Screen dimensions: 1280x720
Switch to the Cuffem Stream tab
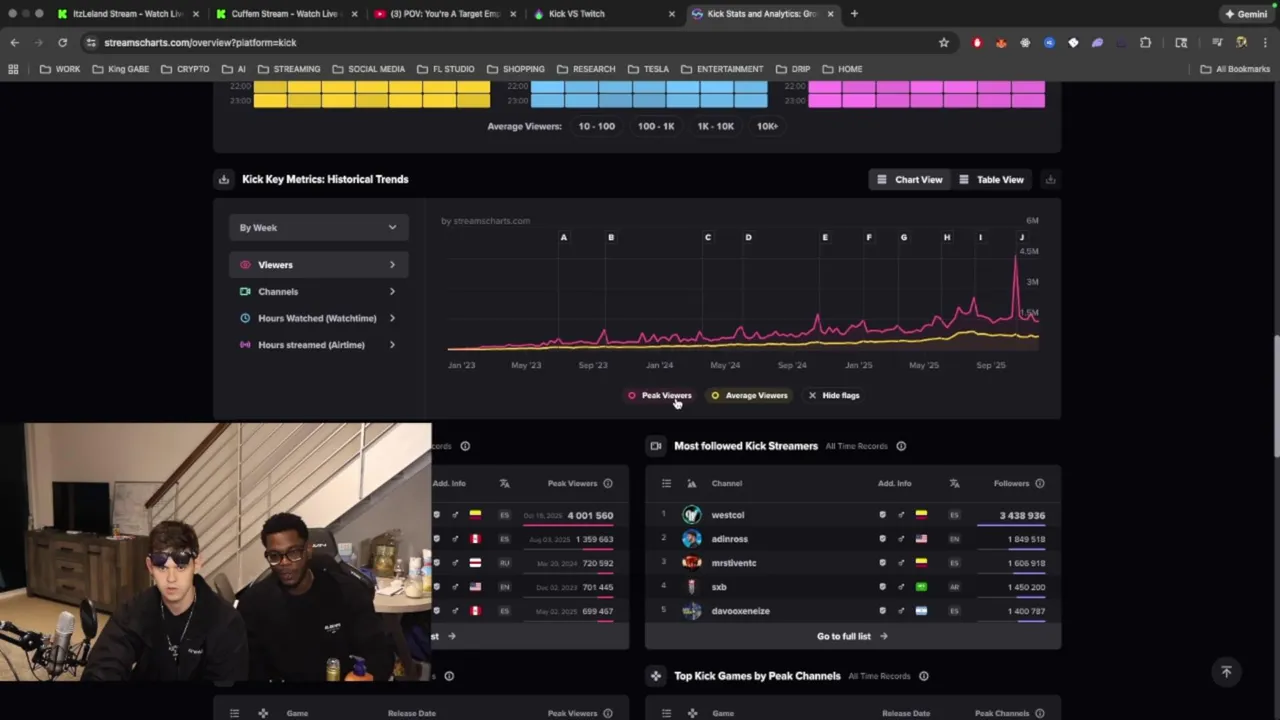pos(285,14)
